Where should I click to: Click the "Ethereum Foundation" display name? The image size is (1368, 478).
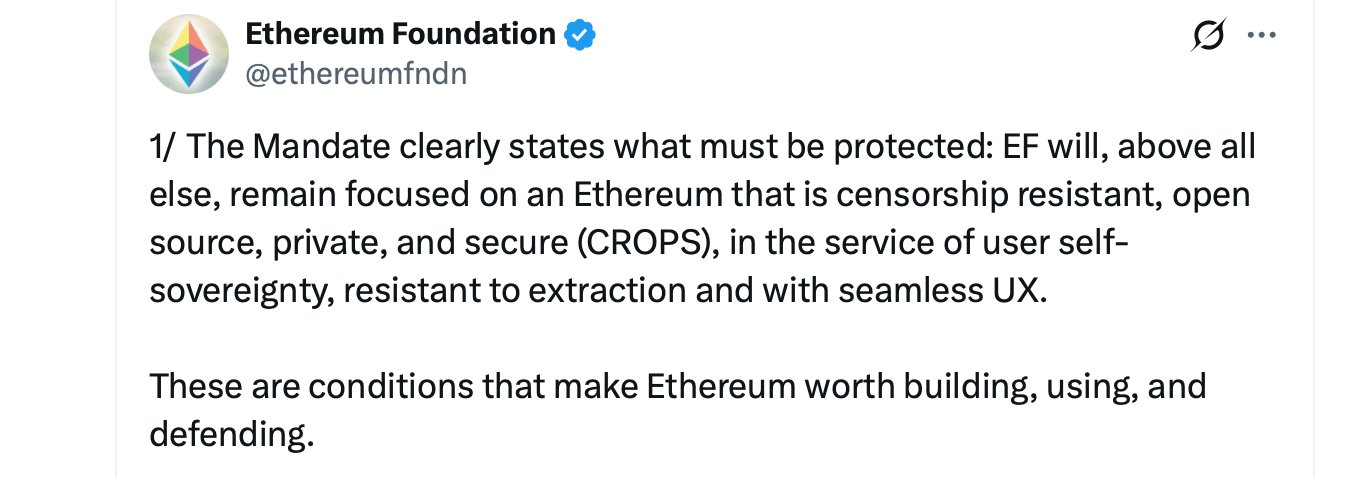(x=400, y=34)
